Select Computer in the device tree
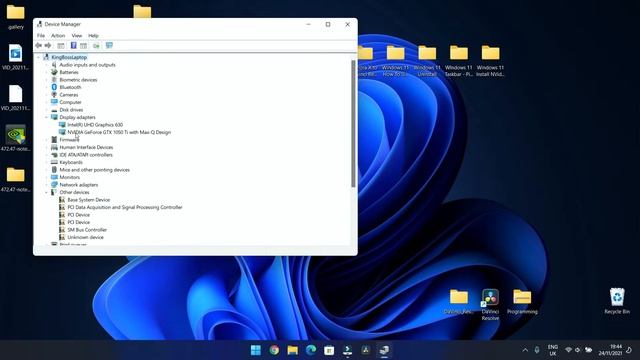This screenshot has height=360, width=640. click(x=70, y=102)
